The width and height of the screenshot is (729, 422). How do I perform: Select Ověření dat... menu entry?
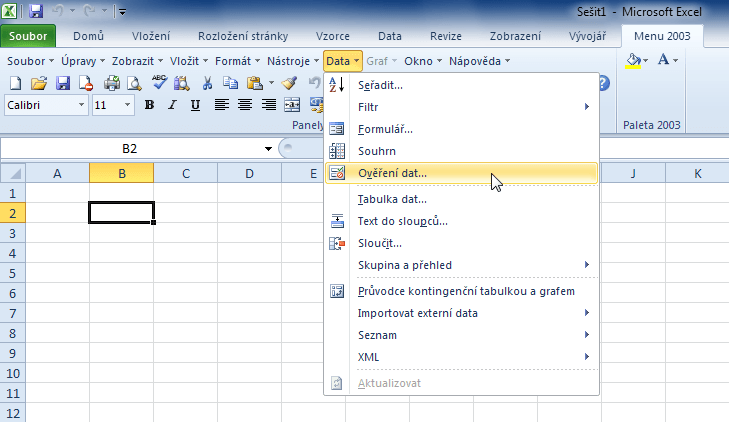tap(461, 173)
